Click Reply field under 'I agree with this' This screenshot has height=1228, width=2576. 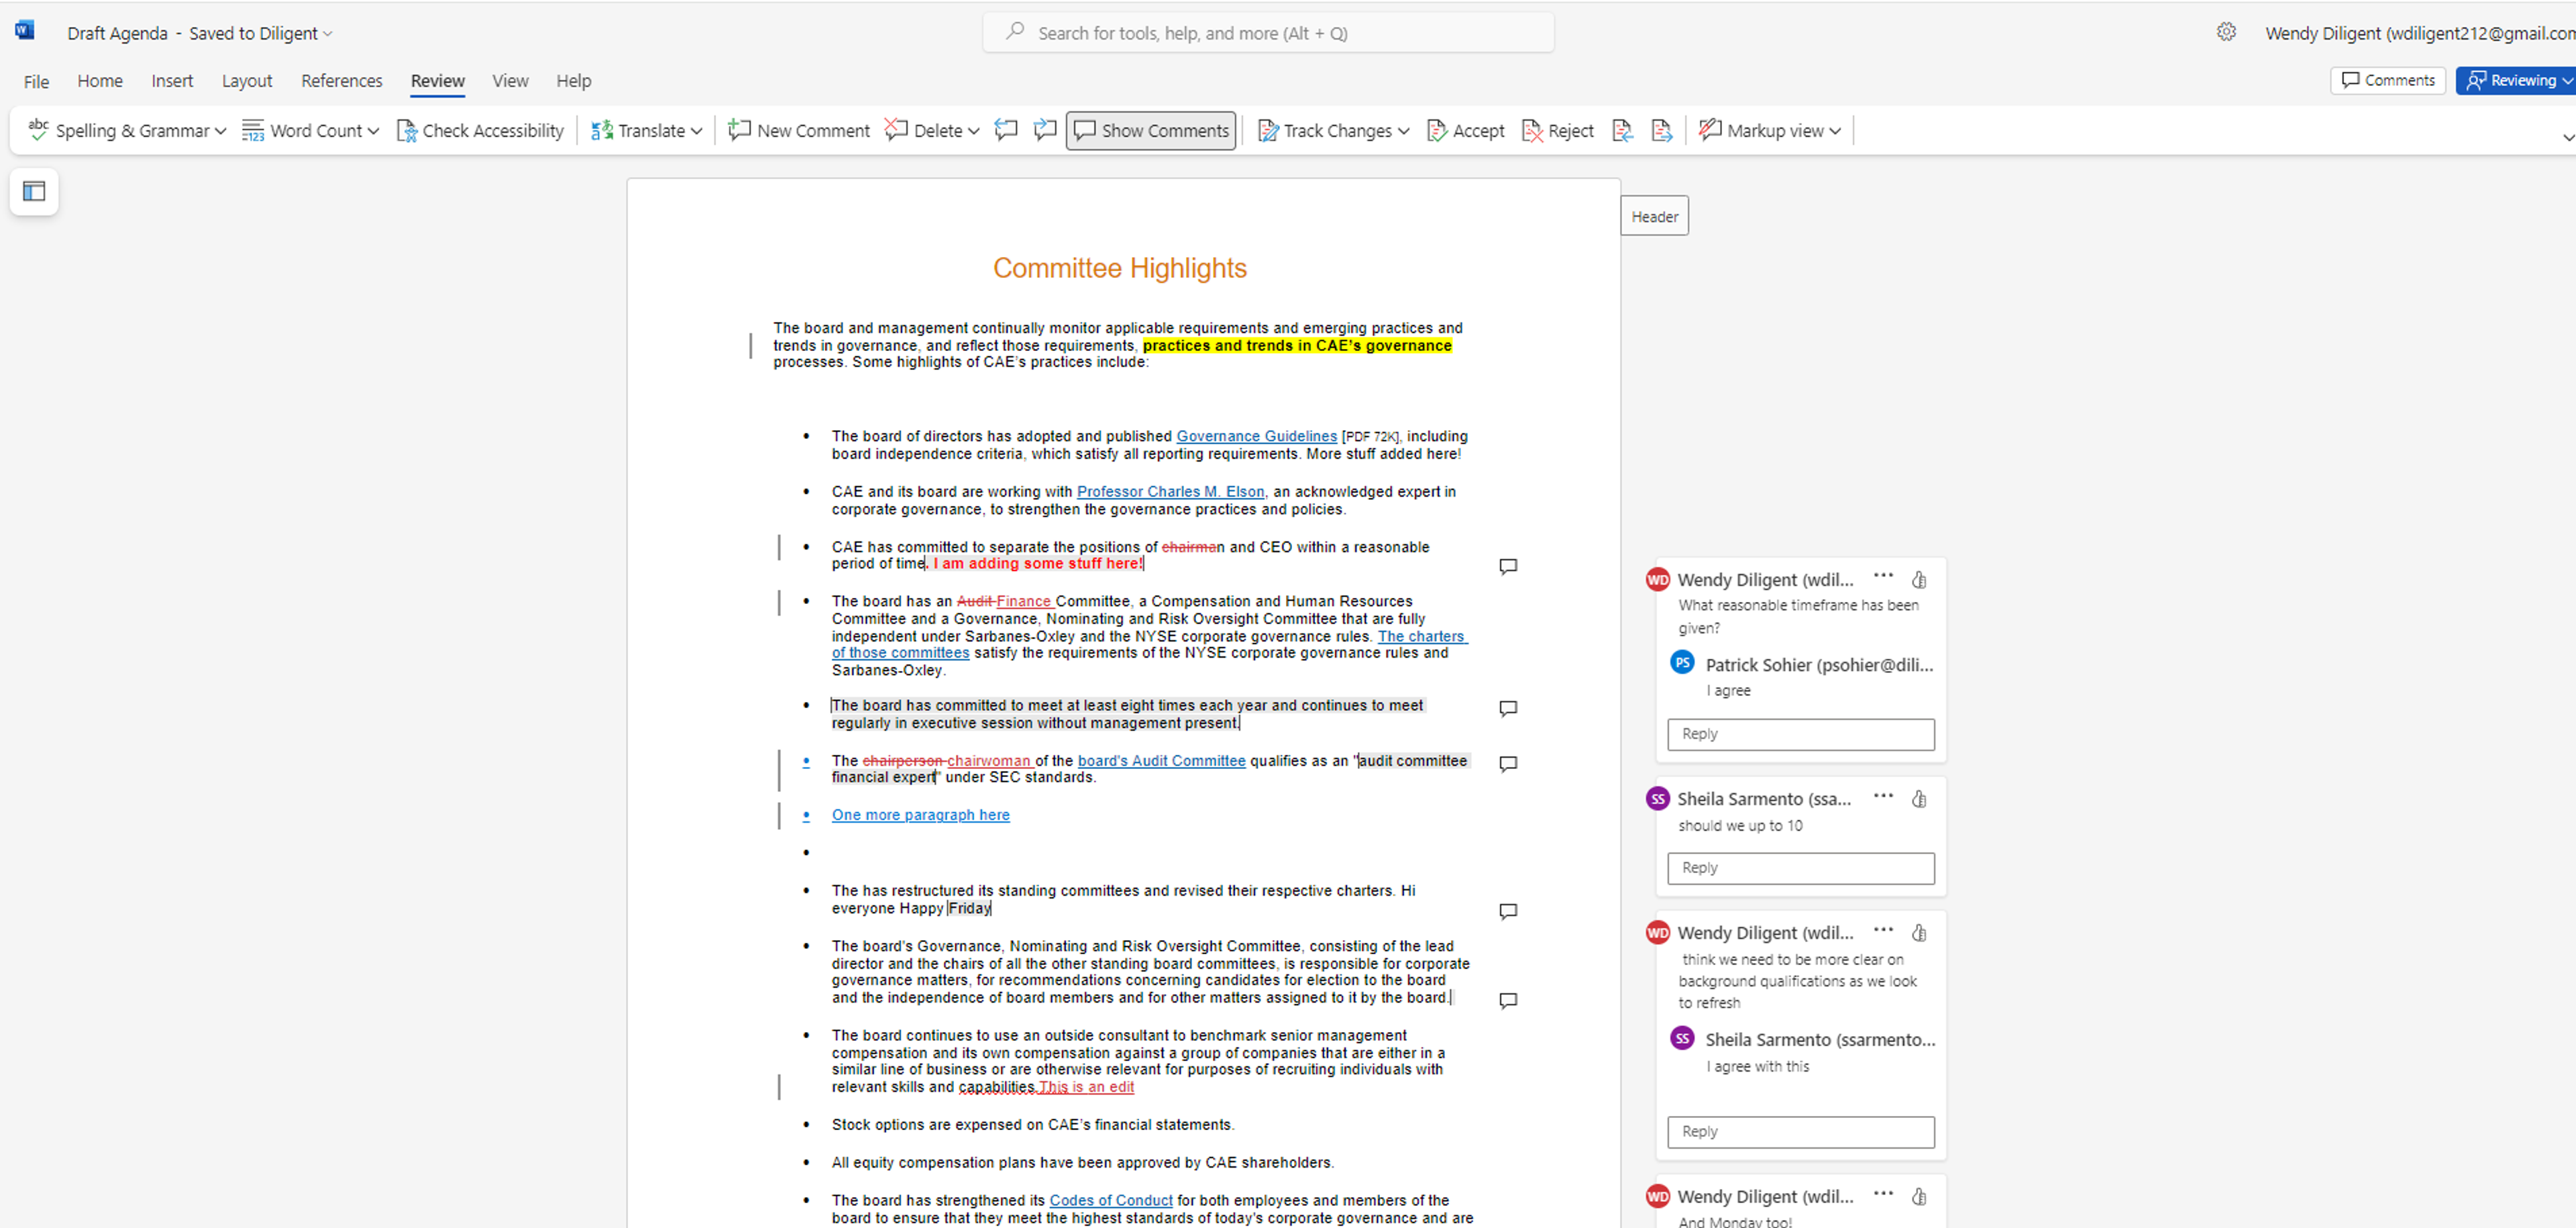[x=1800, y=1132]
